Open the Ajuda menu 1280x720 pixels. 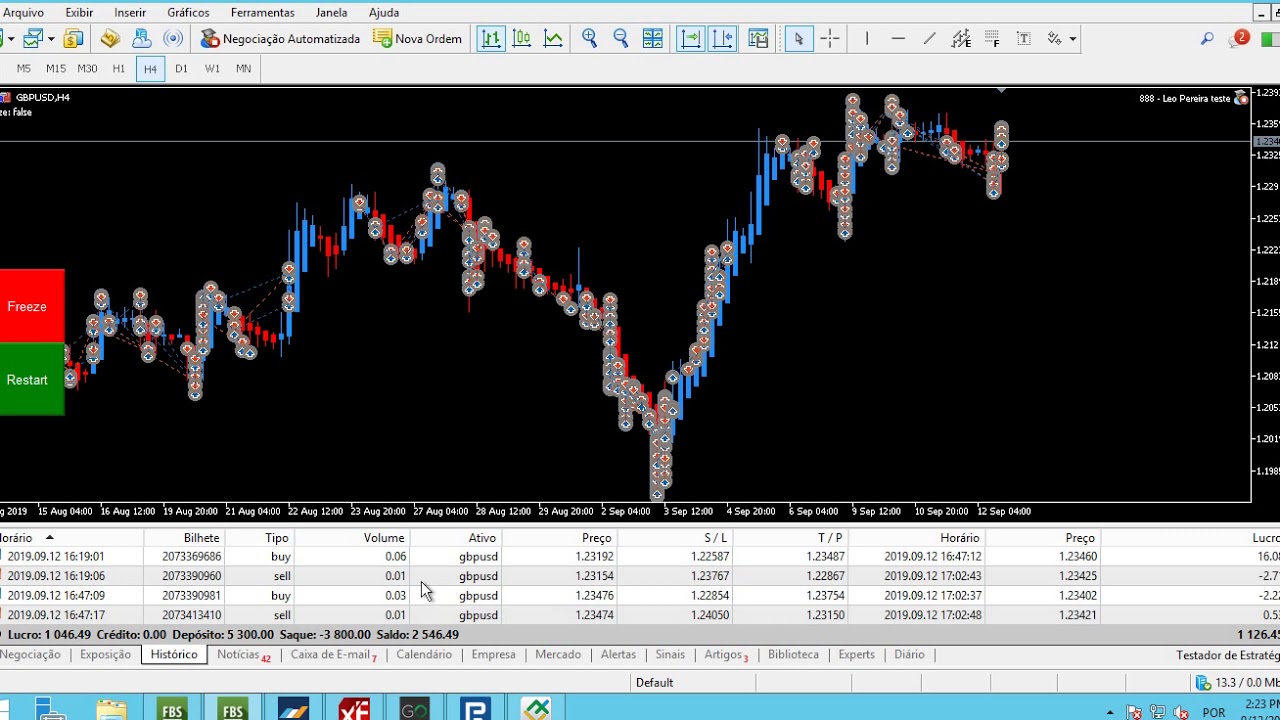(384, 13)
